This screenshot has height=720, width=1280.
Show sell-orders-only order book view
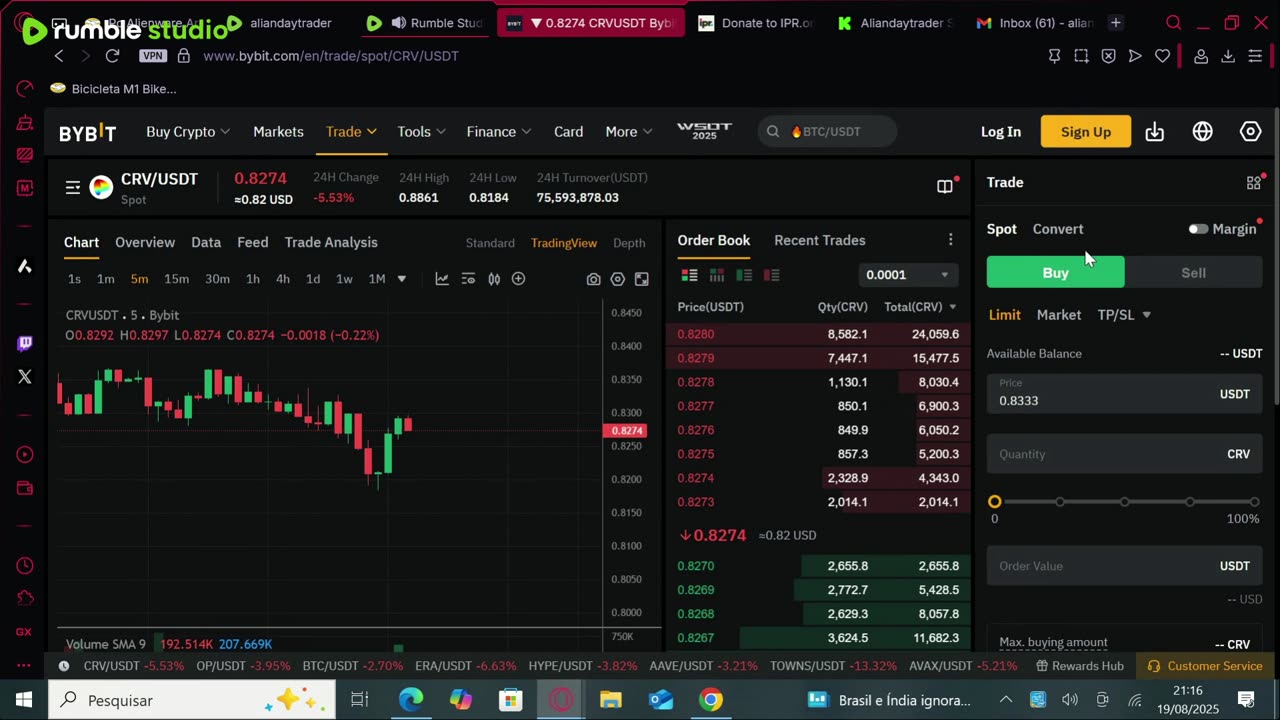771,275
